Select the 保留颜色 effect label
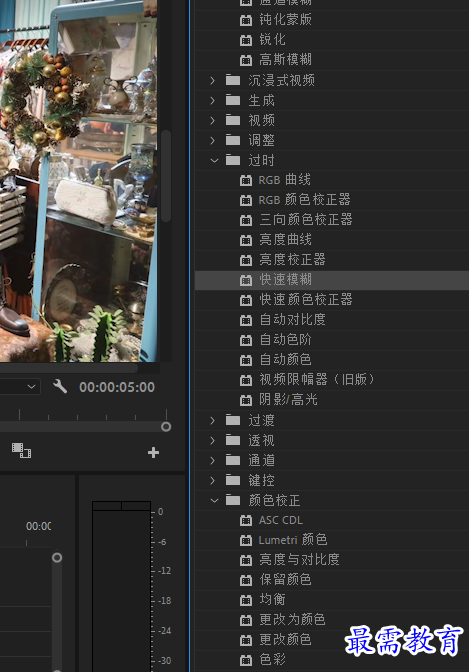The image size is (469, 672). [x=286, y=580]
